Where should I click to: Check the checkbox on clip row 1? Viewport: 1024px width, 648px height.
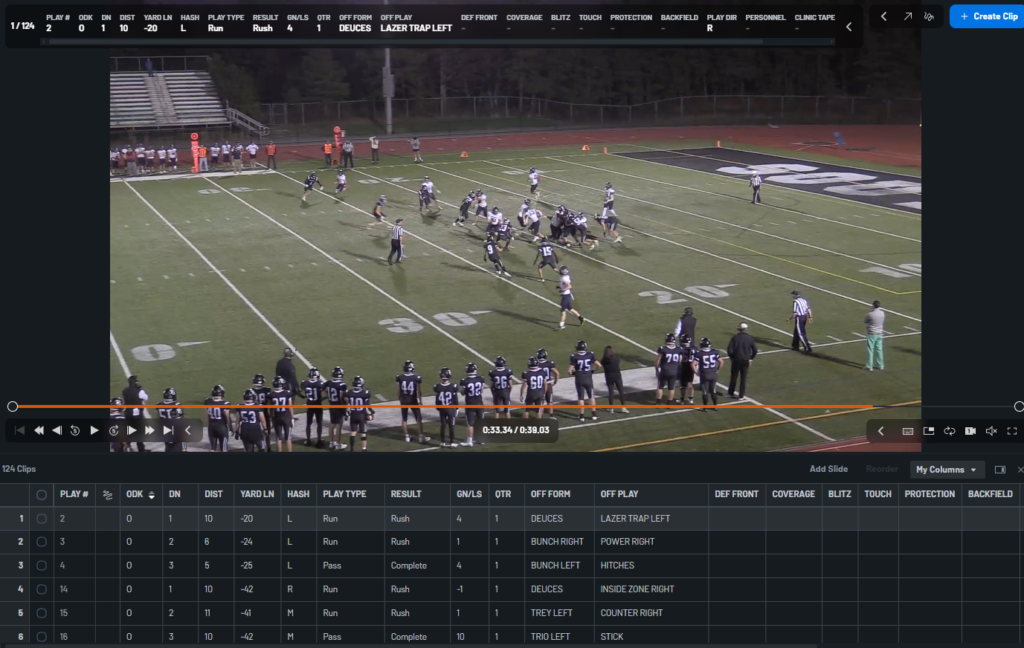point(40,518)
